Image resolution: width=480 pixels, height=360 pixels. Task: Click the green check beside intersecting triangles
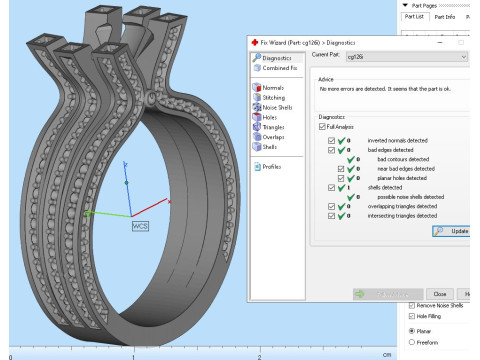tap(341, 216)
